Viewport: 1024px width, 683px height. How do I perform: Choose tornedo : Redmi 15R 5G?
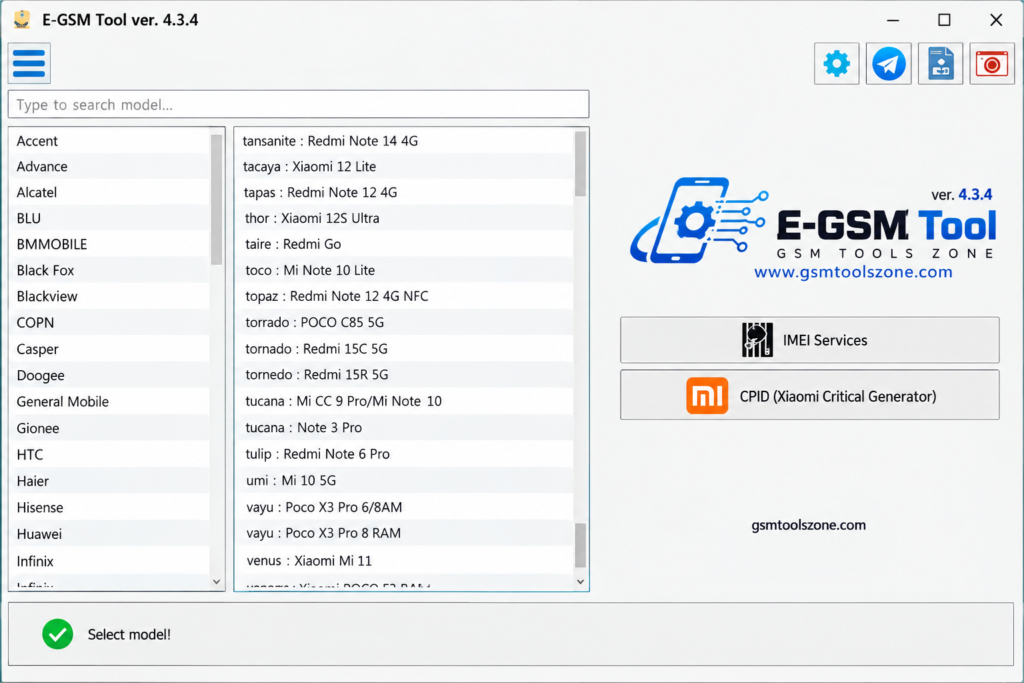pyautogui.click(x=404, y=375)
